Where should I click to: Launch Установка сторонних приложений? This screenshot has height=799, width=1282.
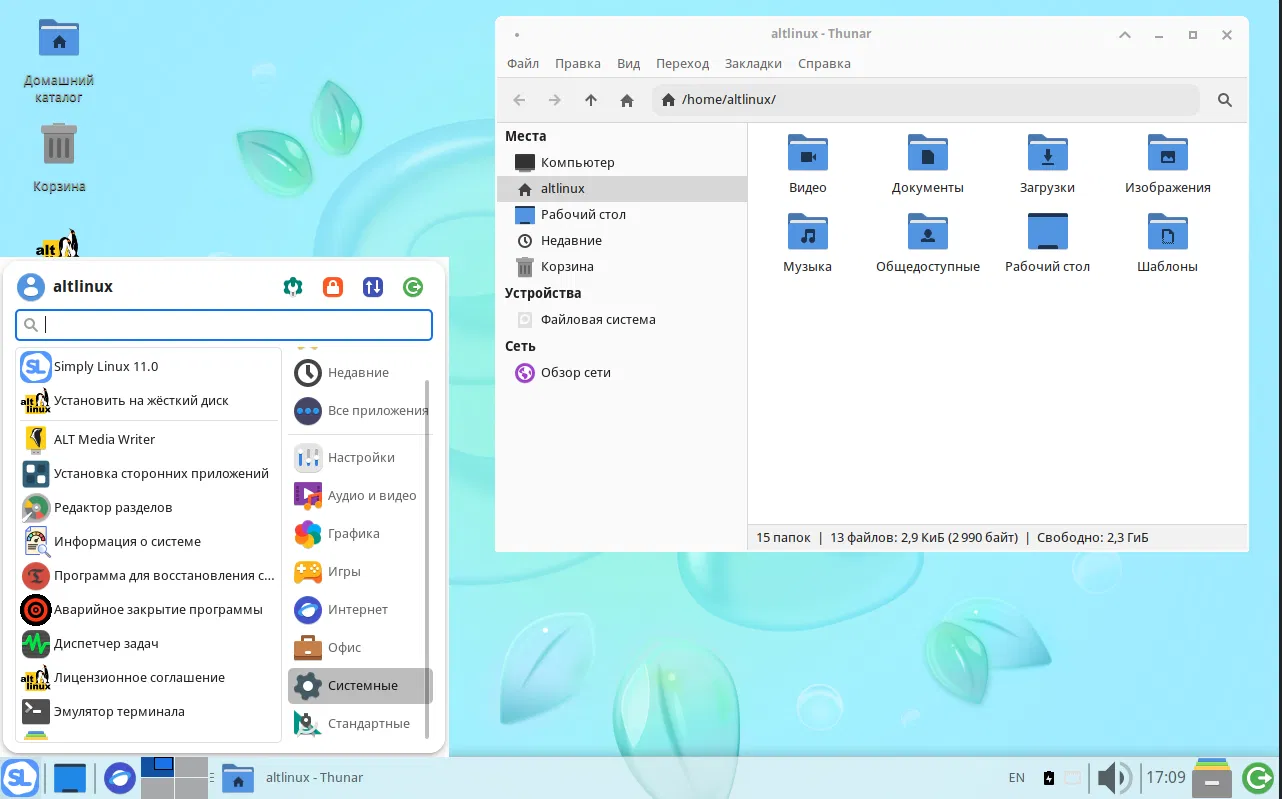[x=149, y=474]
